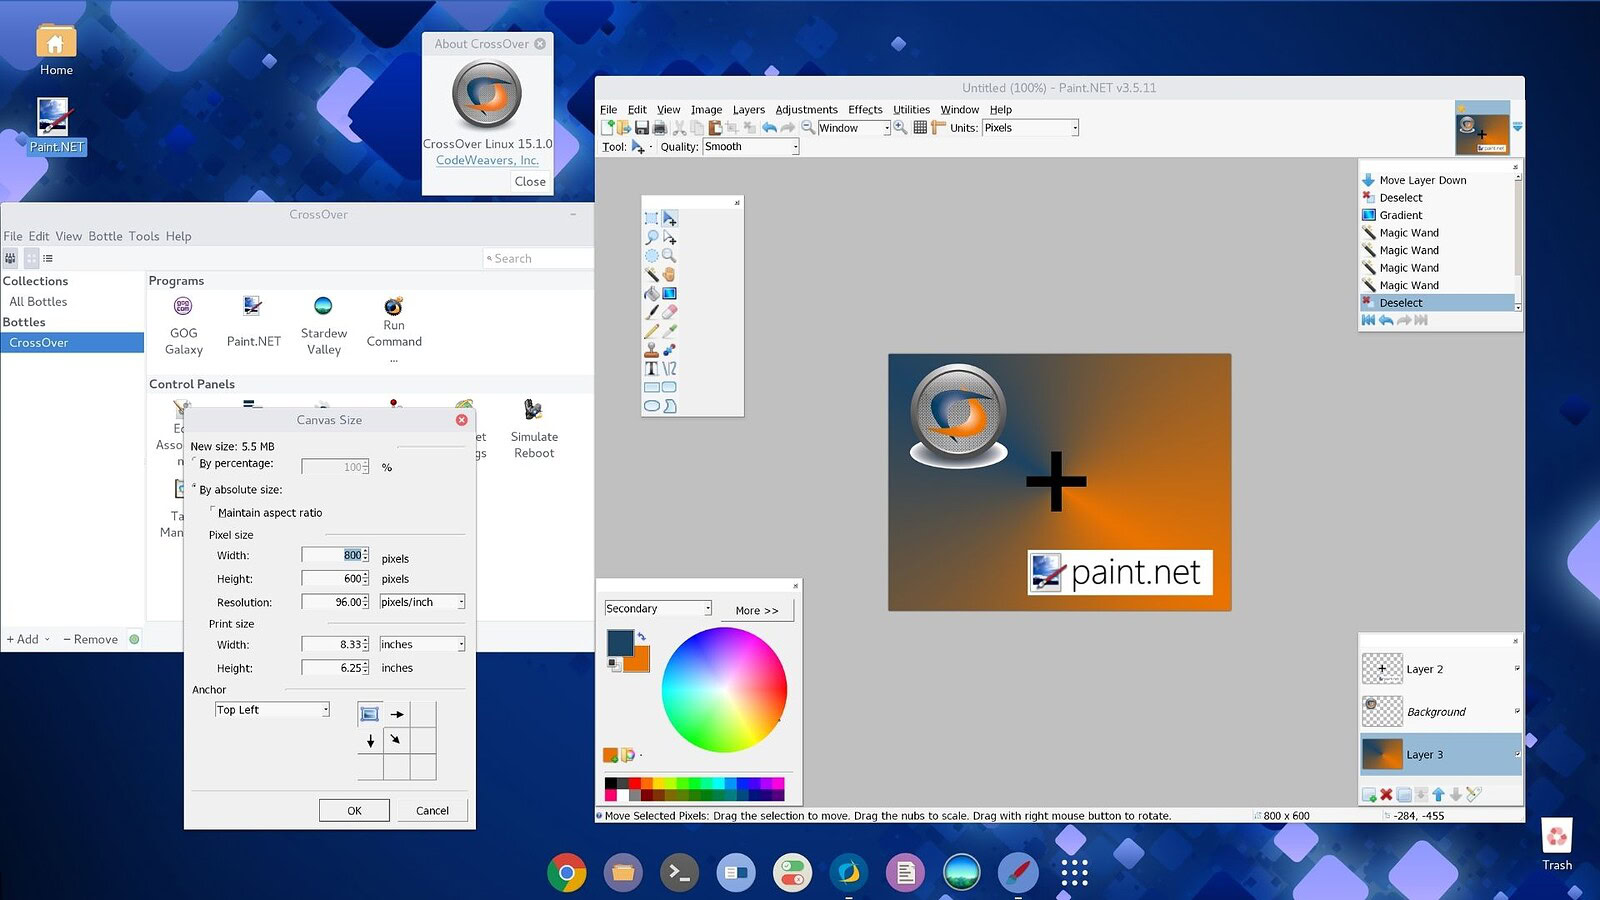The image size is (1600, 900).
Task: Select the Ellipse Select tool
Action: [x=651, y=256]
